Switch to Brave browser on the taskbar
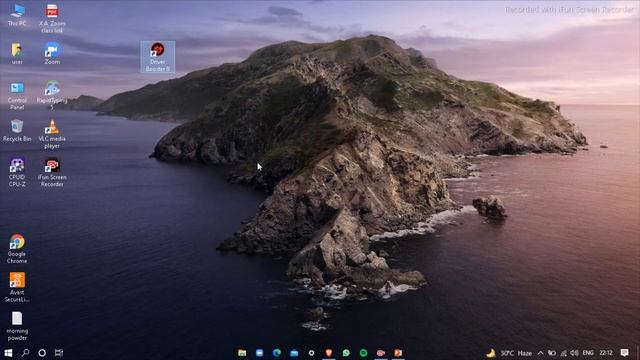640x360 pixels. click(329, 353)
